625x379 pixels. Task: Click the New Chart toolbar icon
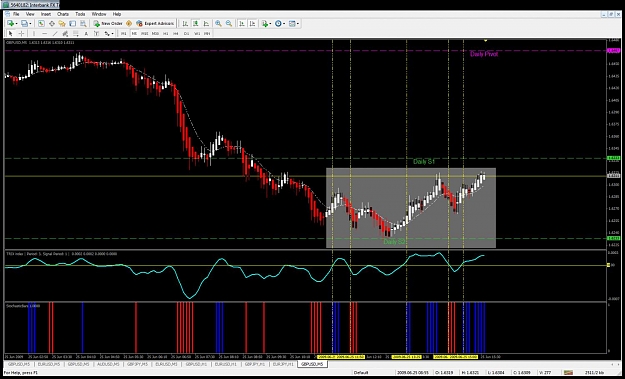(x=10, y=24)
